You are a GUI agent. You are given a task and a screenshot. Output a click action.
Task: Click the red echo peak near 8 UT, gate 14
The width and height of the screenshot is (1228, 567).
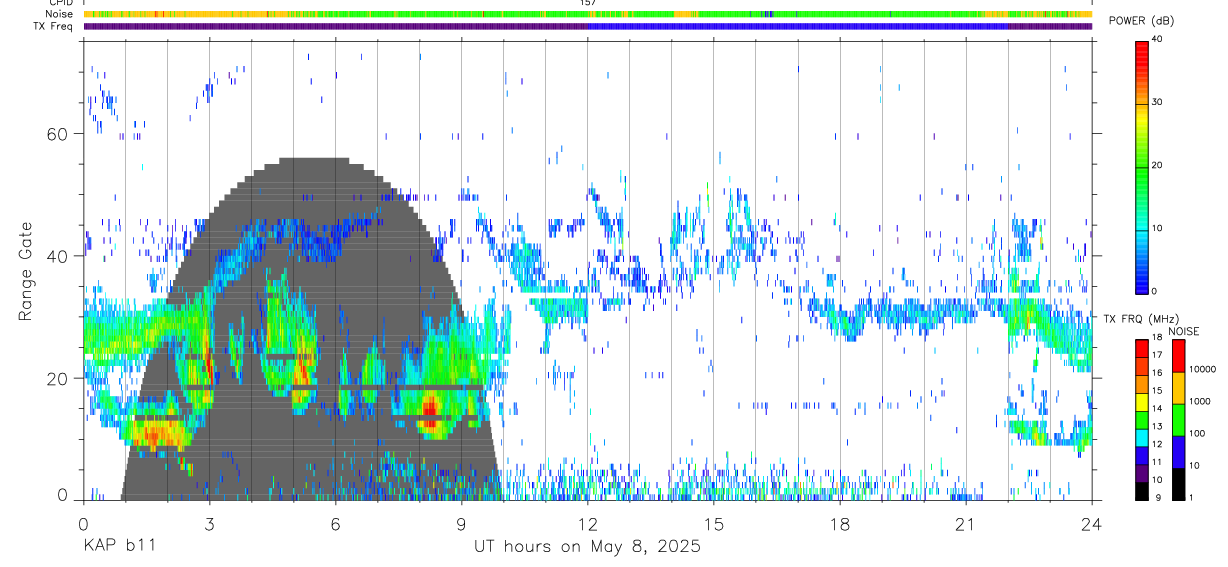tap(430, 410)
